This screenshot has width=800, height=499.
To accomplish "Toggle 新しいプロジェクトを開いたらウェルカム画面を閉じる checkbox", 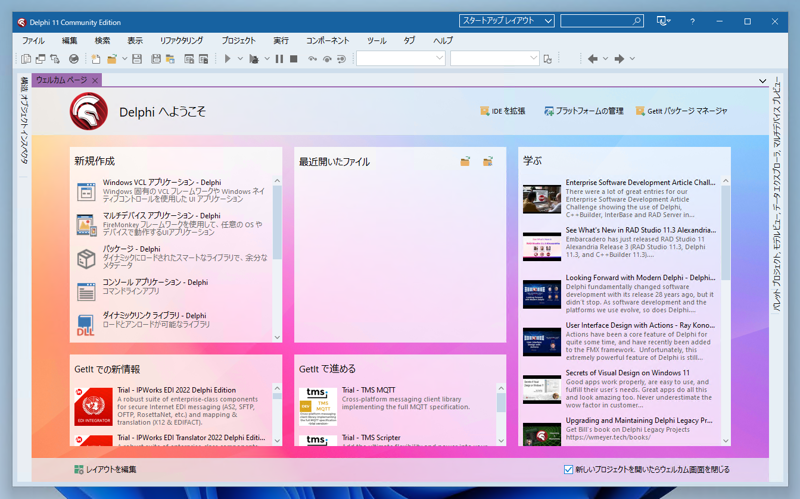I will pos(568,469).
